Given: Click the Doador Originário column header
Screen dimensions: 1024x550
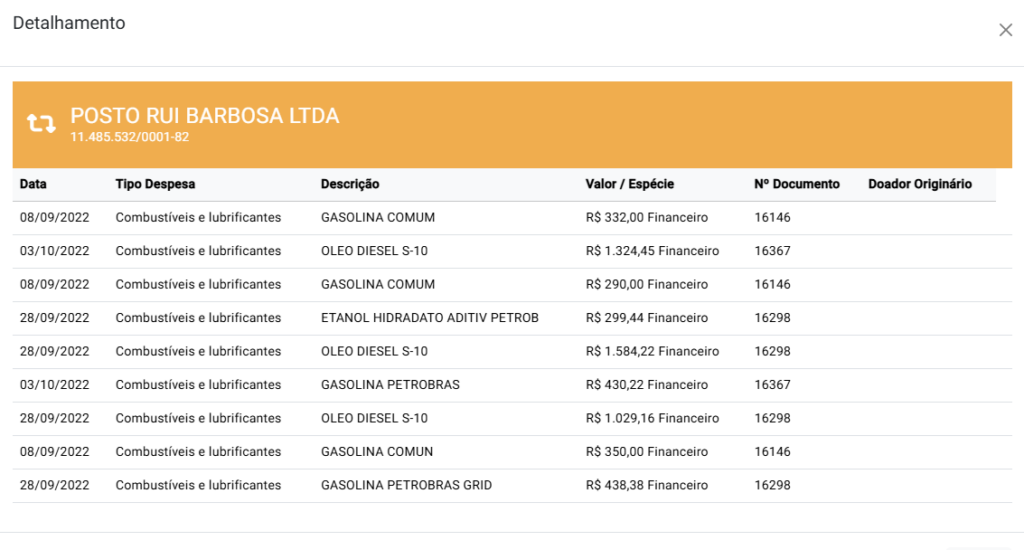Looking at the screenshot, I should click(x=919, y=184).
